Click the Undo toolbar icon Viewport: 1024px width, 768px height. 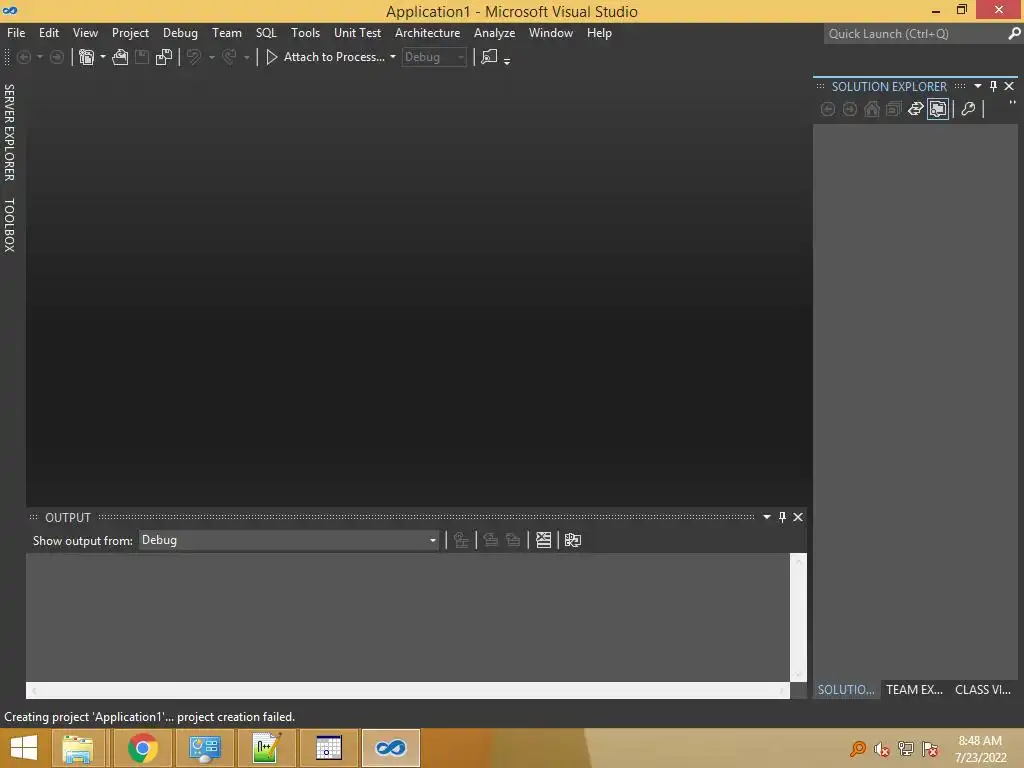click(x=194, y=57)
